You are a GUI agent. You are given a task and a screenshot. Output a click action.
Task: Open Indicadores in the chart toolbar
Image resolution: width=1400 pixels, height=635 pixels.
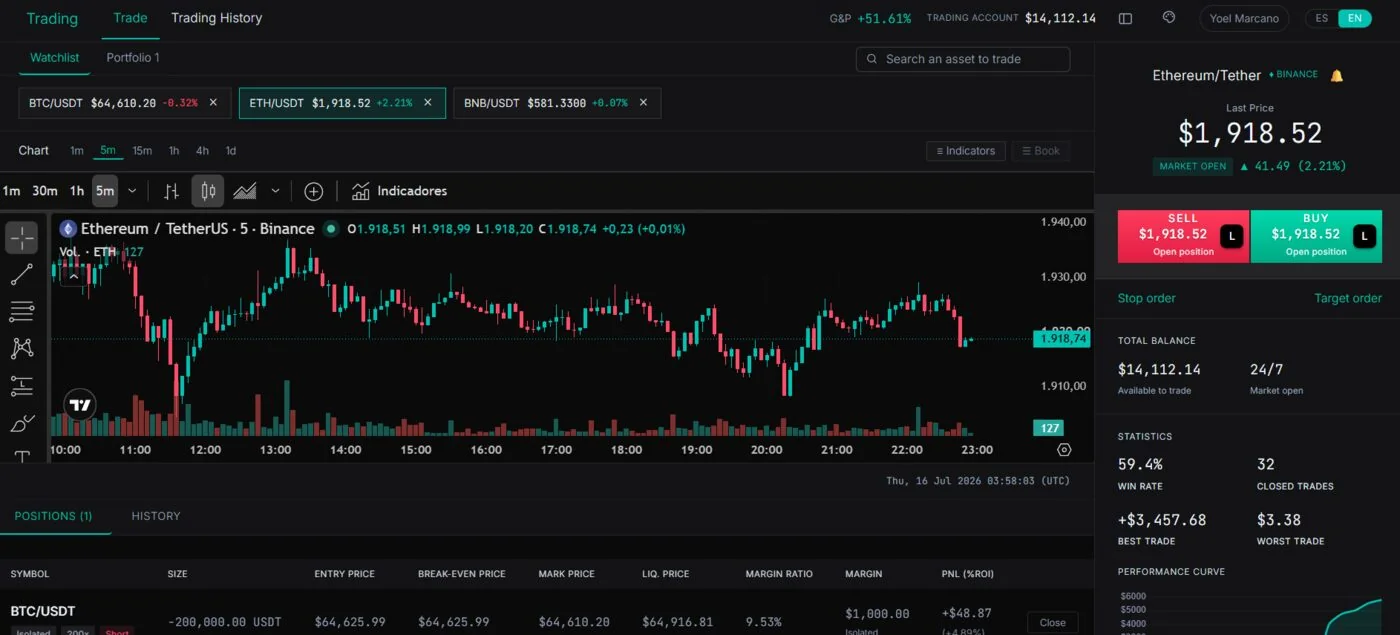click(x=399, y=191)
